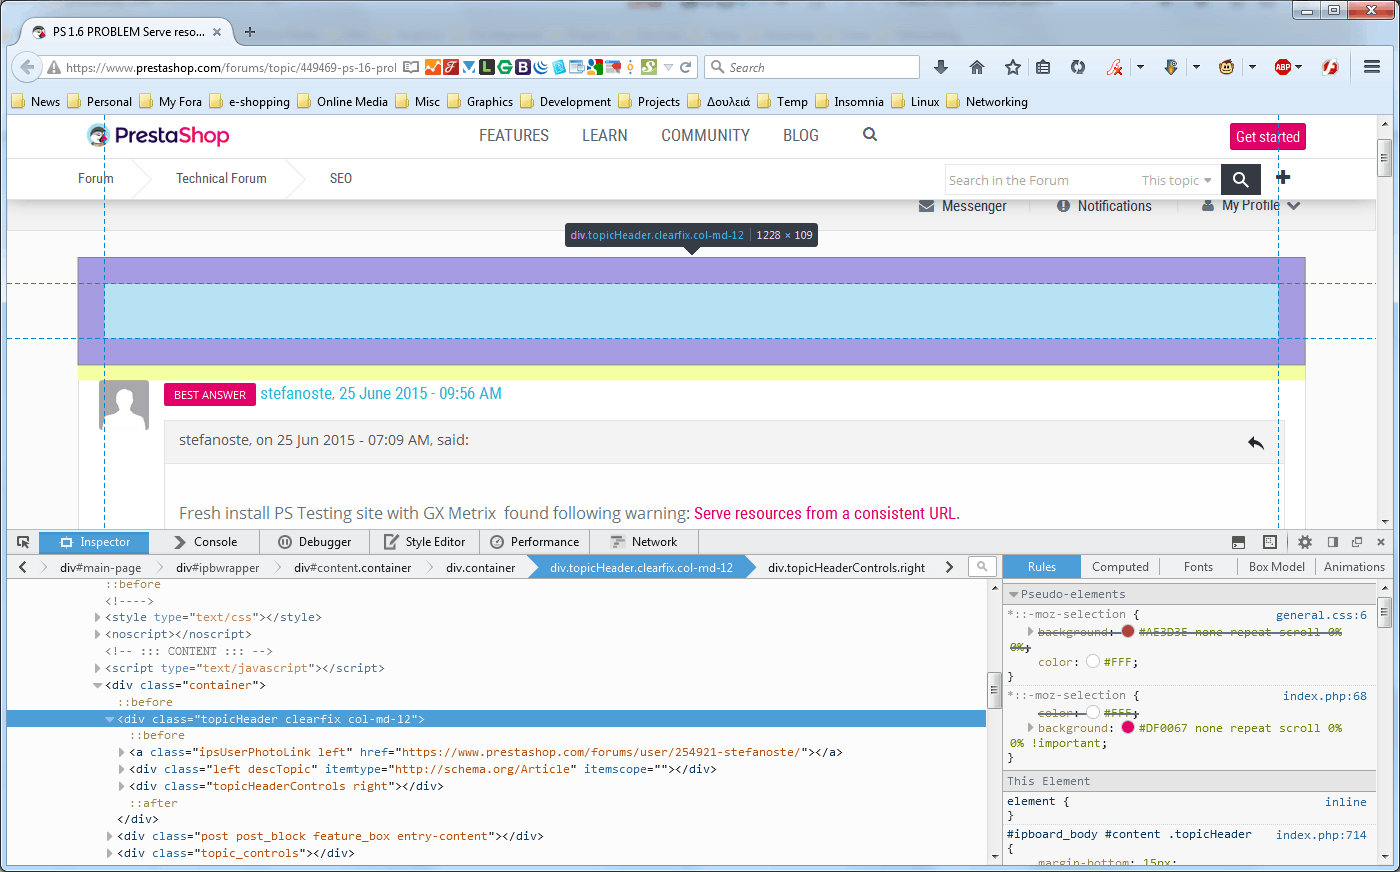Open the FEATURES nav menu
This screenshot has height=872, width=1400.
514,135
